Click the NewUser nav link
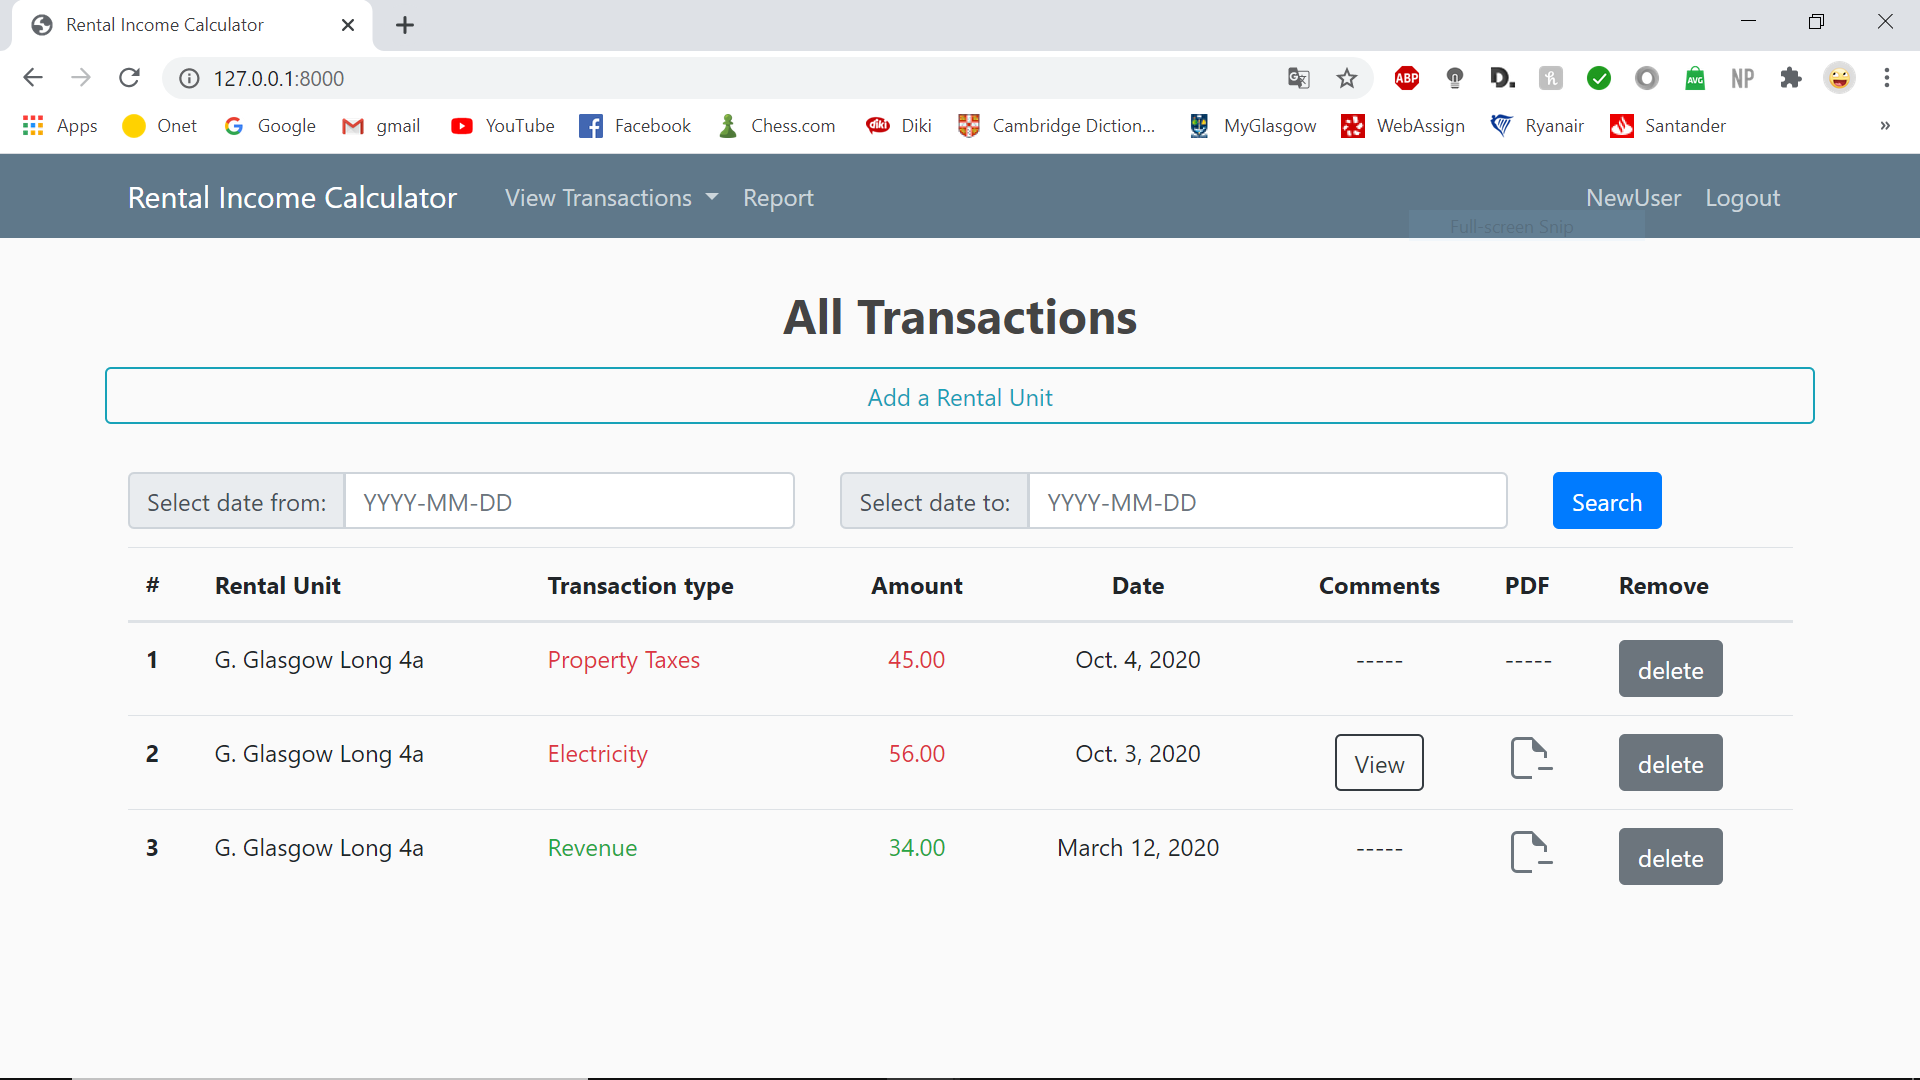 click(1633, 198)
